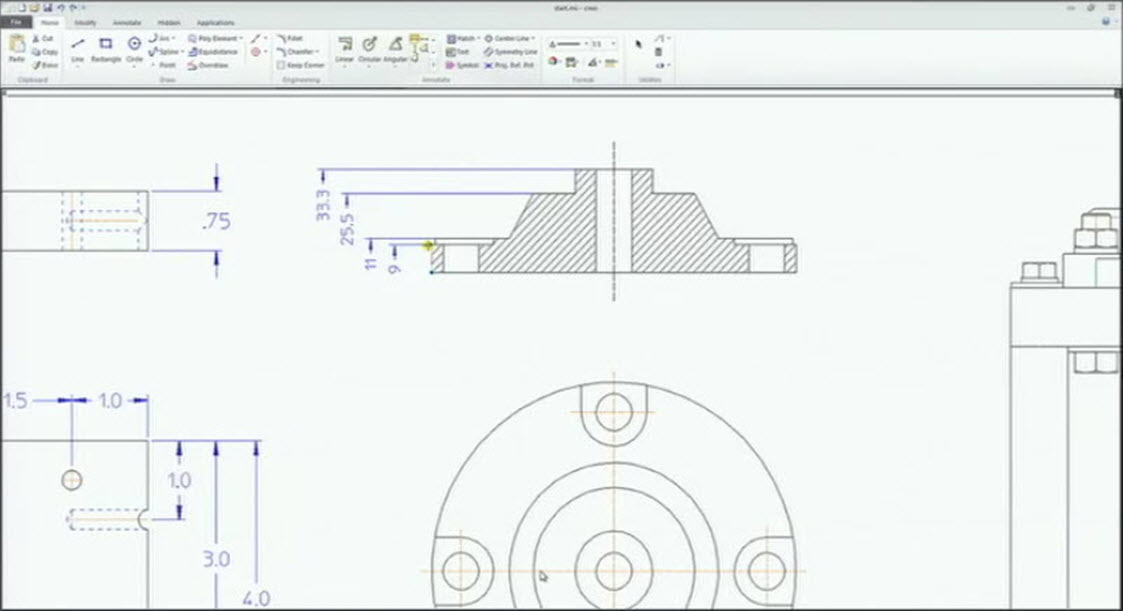Expand the Hatch dropdown arrow
The height and width of the screenshot is (611, 1123).
click(478, 38)
